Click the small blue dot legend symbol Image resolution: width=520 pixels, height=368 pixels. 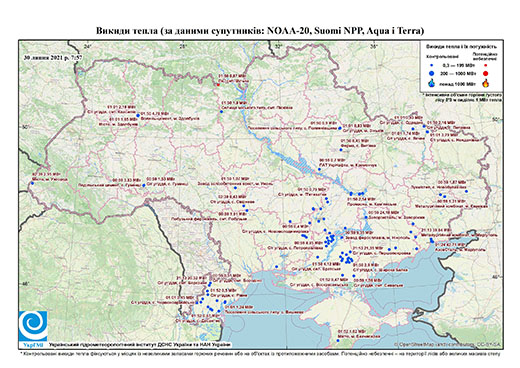click(432, 66)
